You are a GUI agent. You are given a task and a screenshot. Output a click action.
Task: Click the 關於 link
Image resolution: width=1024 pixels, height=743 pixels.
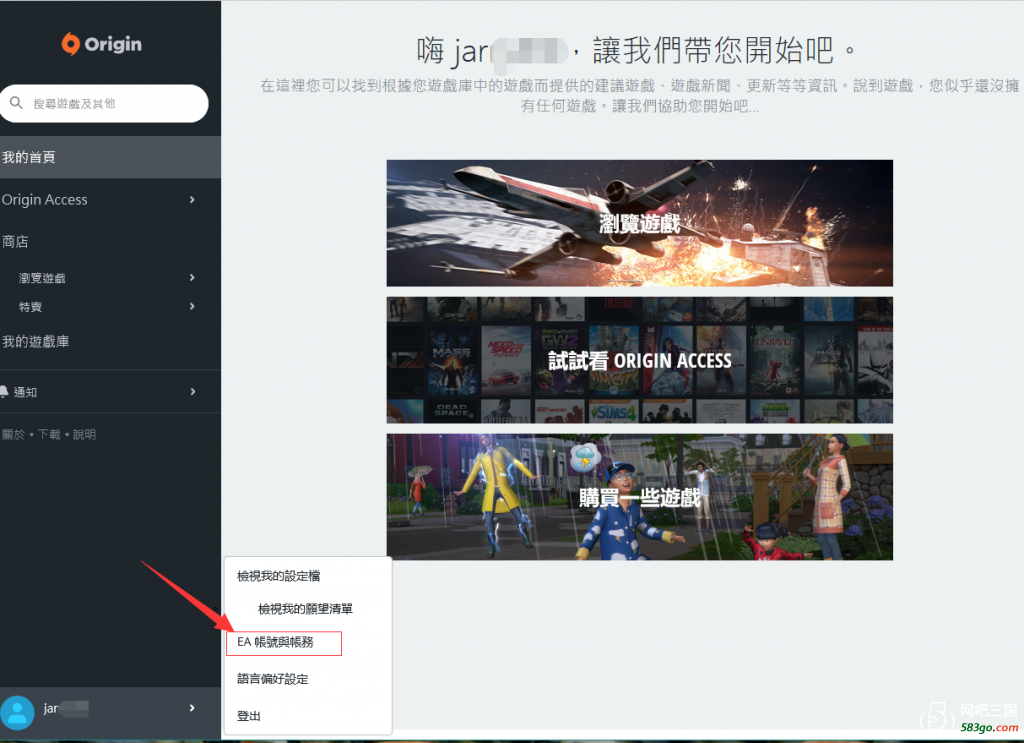[13, 435]
